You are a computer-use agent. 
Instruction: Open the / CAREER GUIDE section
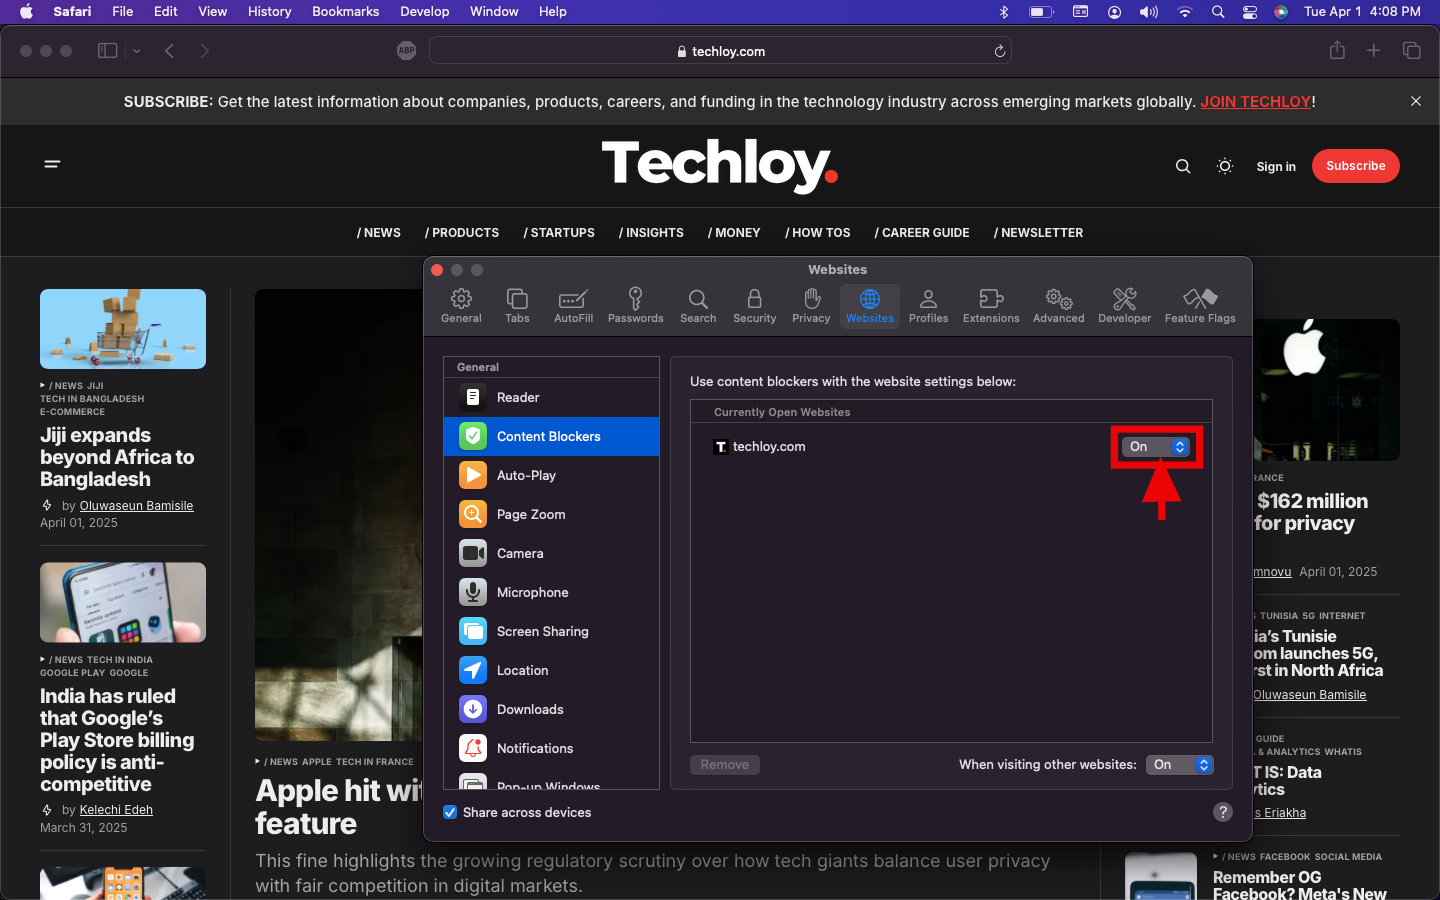(922, 233)
